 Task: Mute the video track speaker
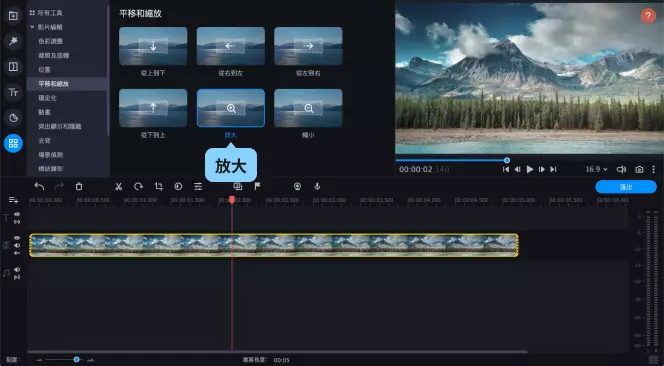click(x=17, y=245)
